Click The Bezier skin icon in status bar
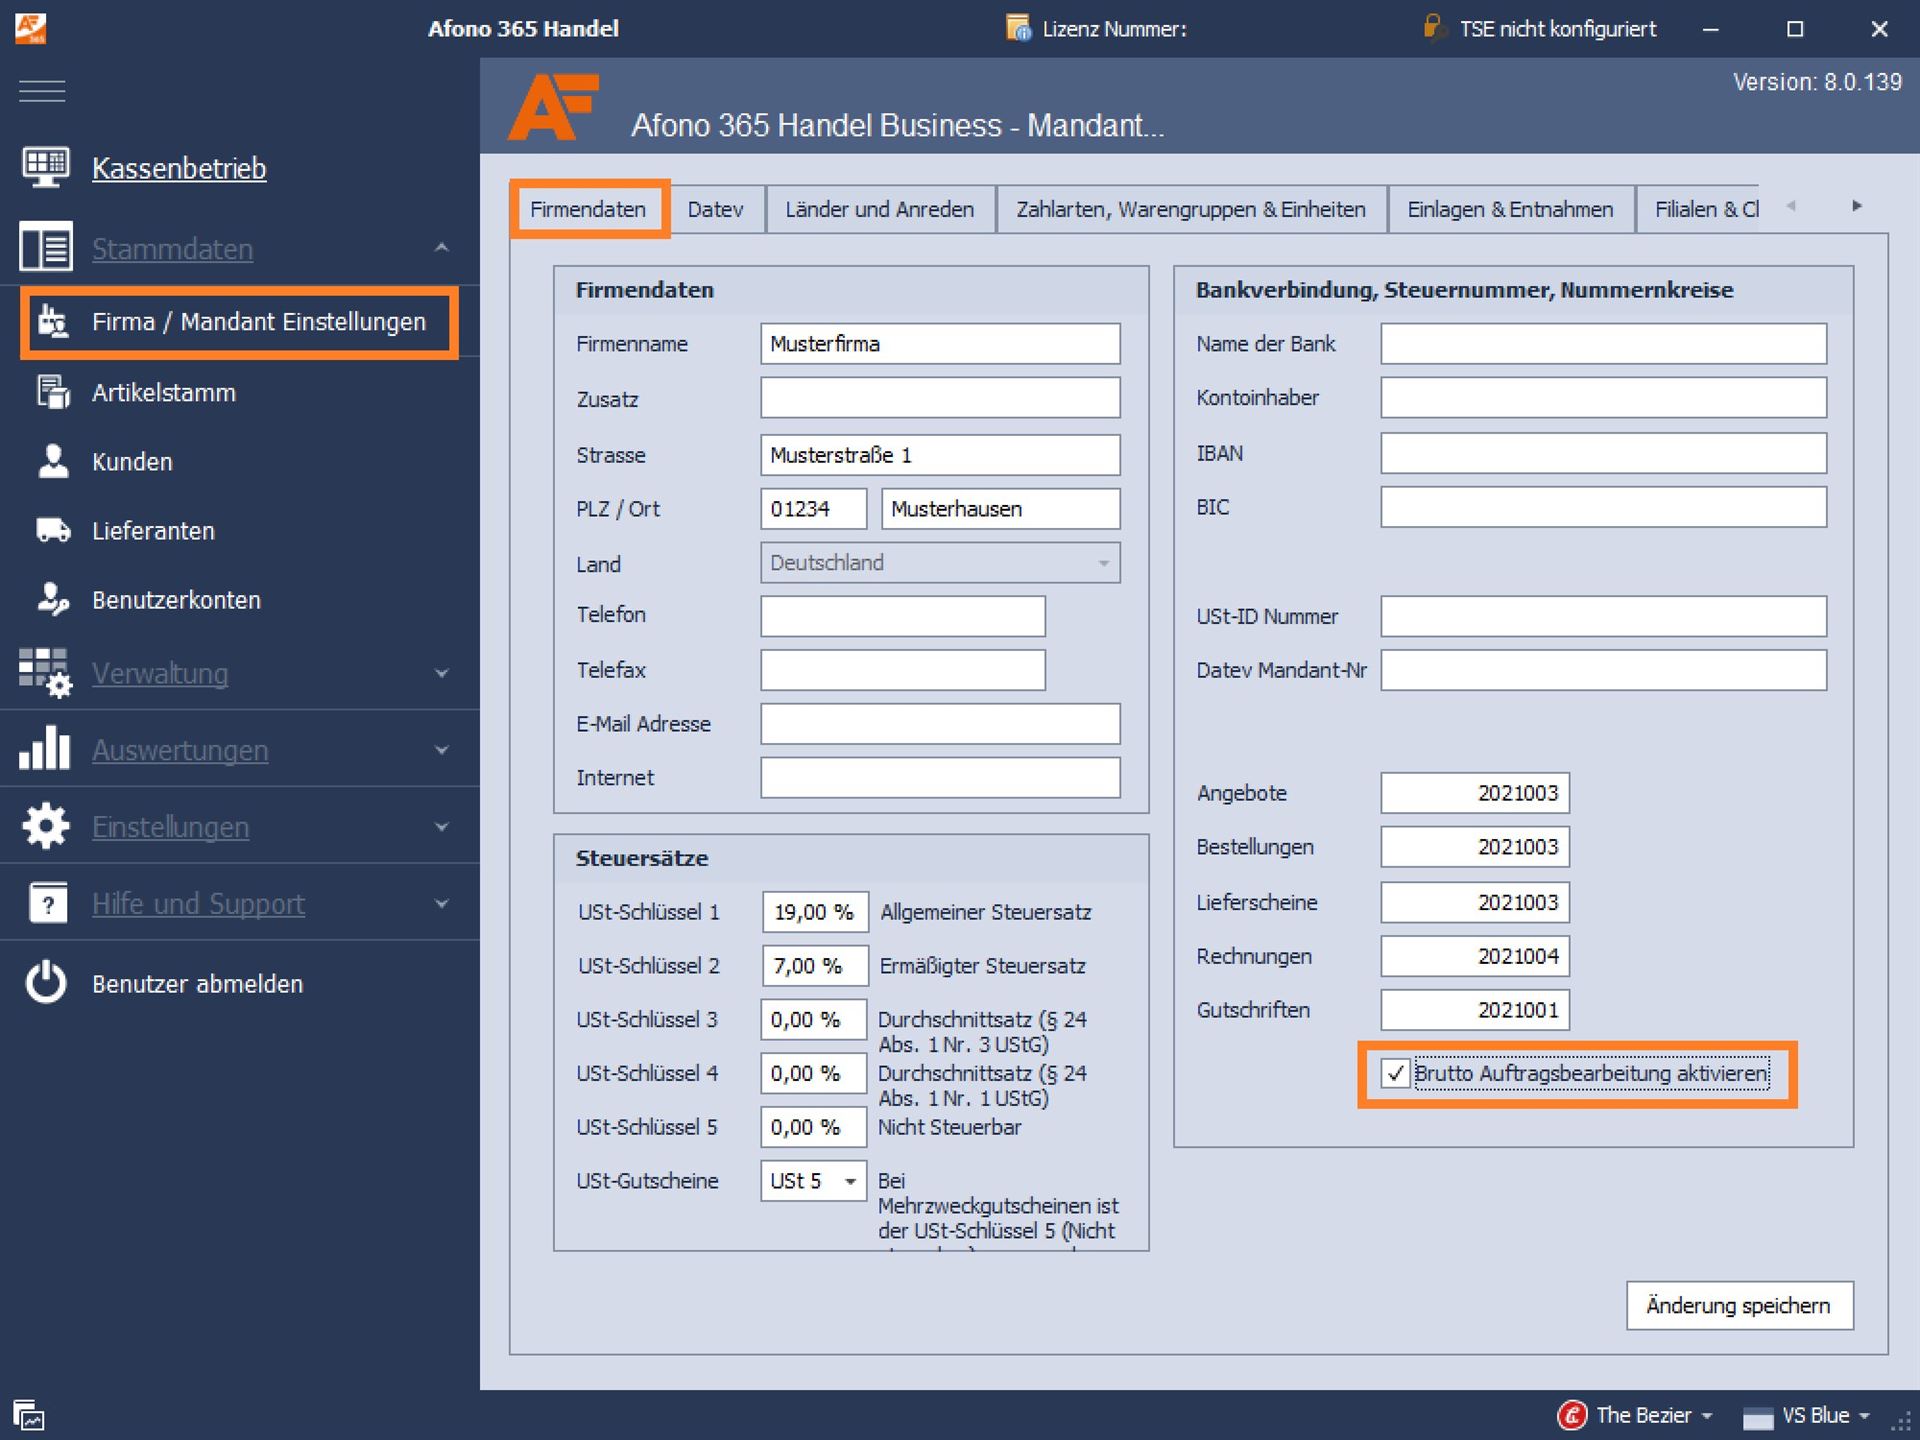1920x1440 pixels. [1573, 1415]
